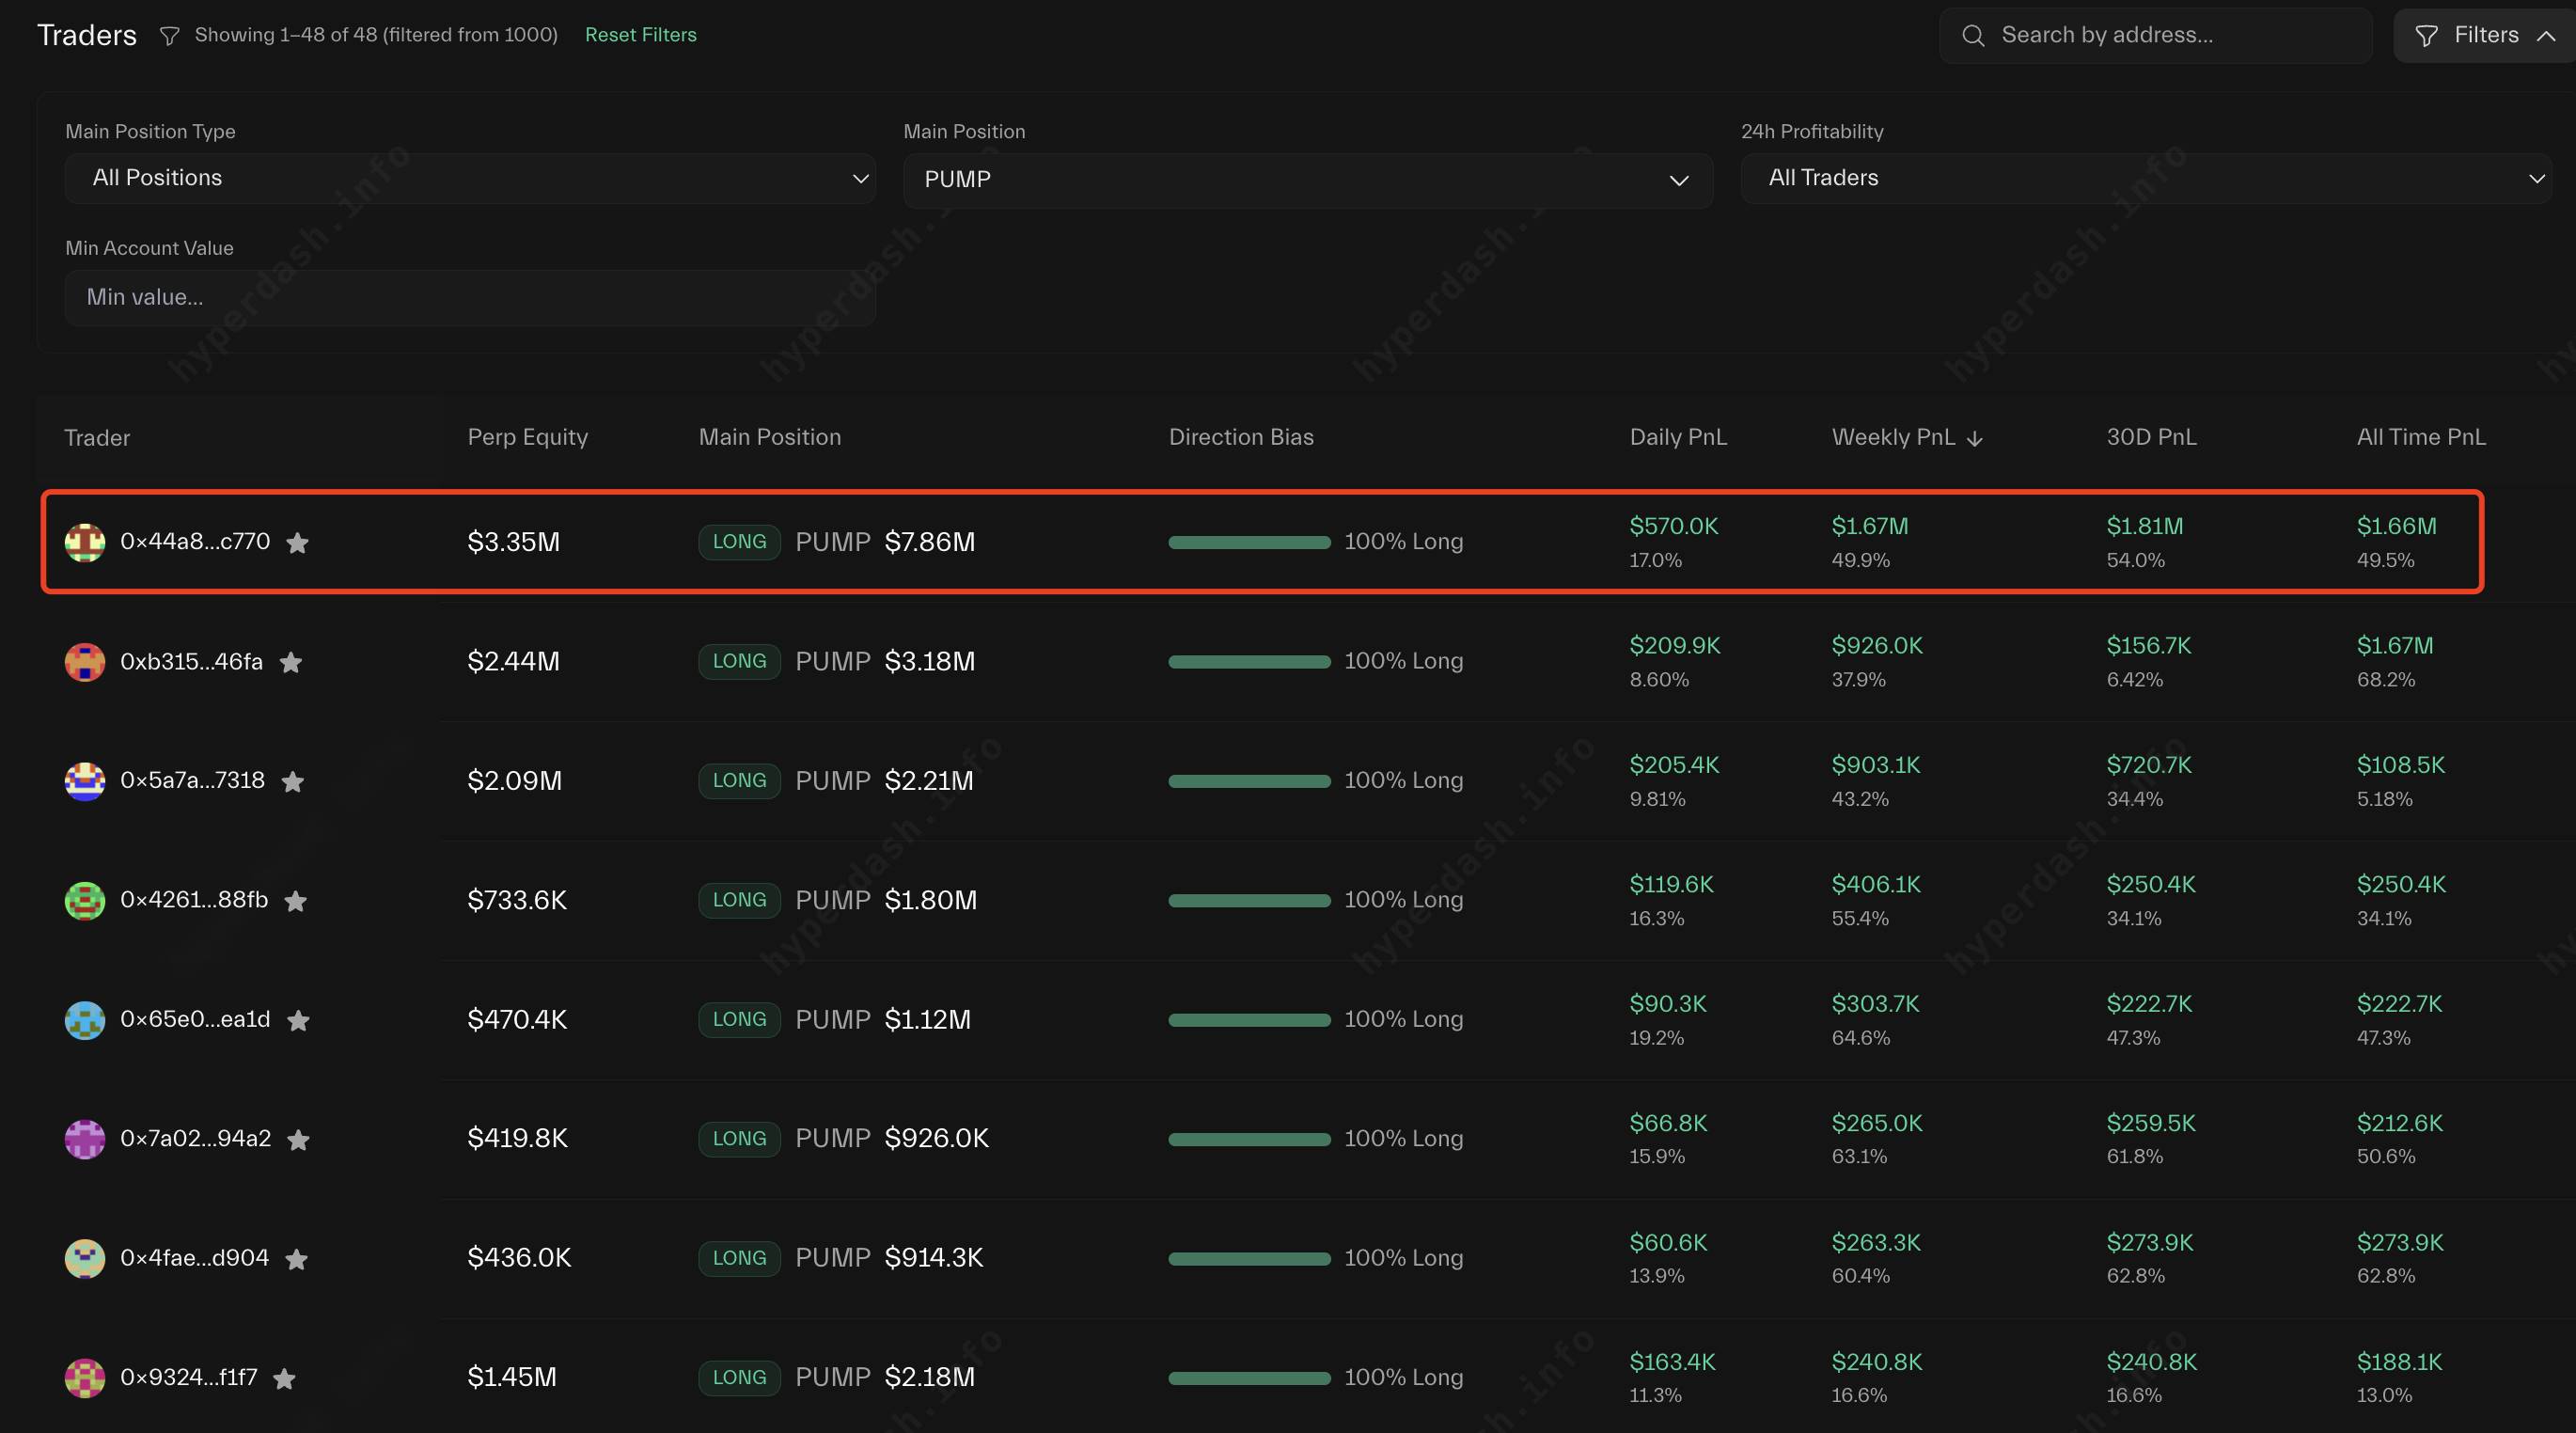Star trader 0x4fae...d904 as favorite
The width and height of the screenshot is (2576, 1433).
pos(297,1259)
